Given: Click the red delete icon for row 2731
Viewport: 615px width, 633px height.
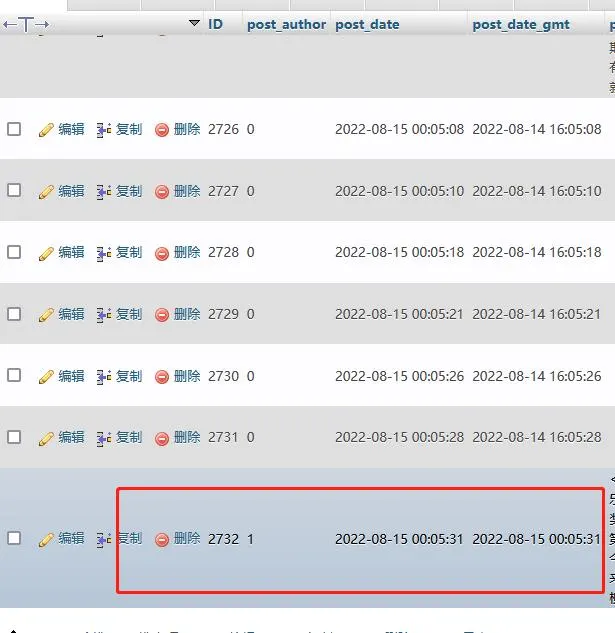Looking at the screenshot, I should tap(162, 438).
